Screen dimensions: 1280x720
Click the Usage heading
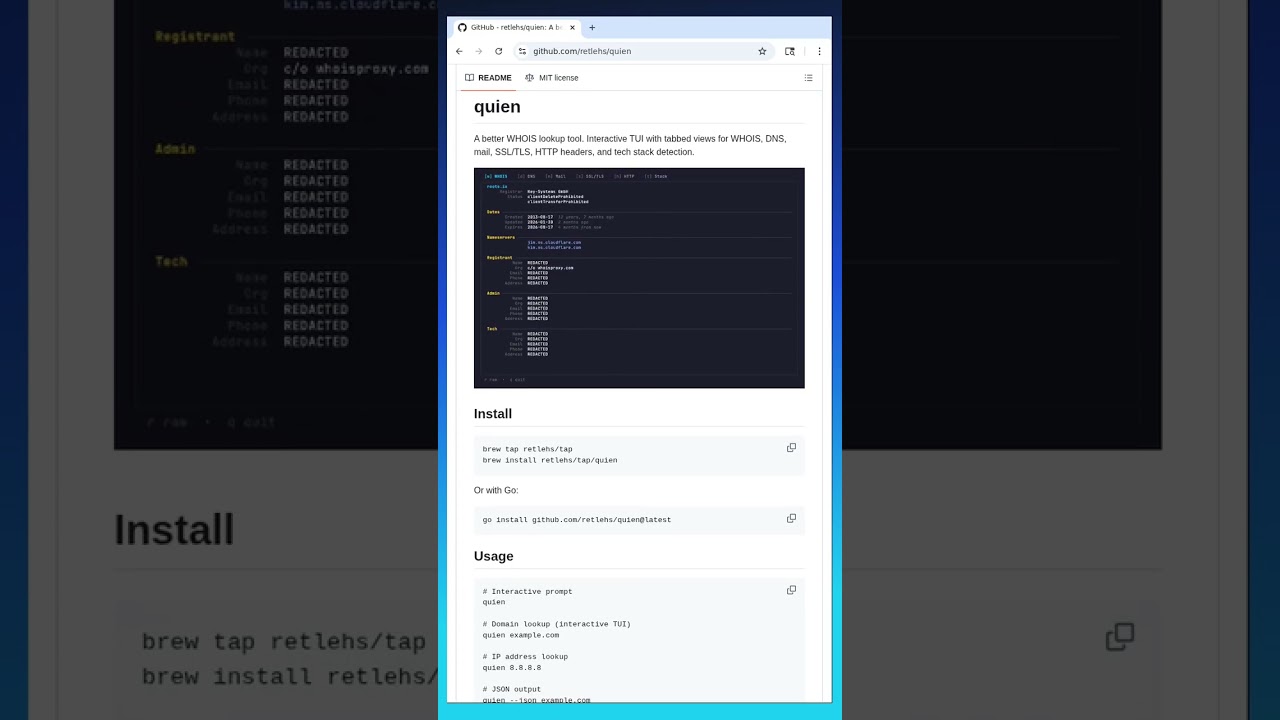494,556
